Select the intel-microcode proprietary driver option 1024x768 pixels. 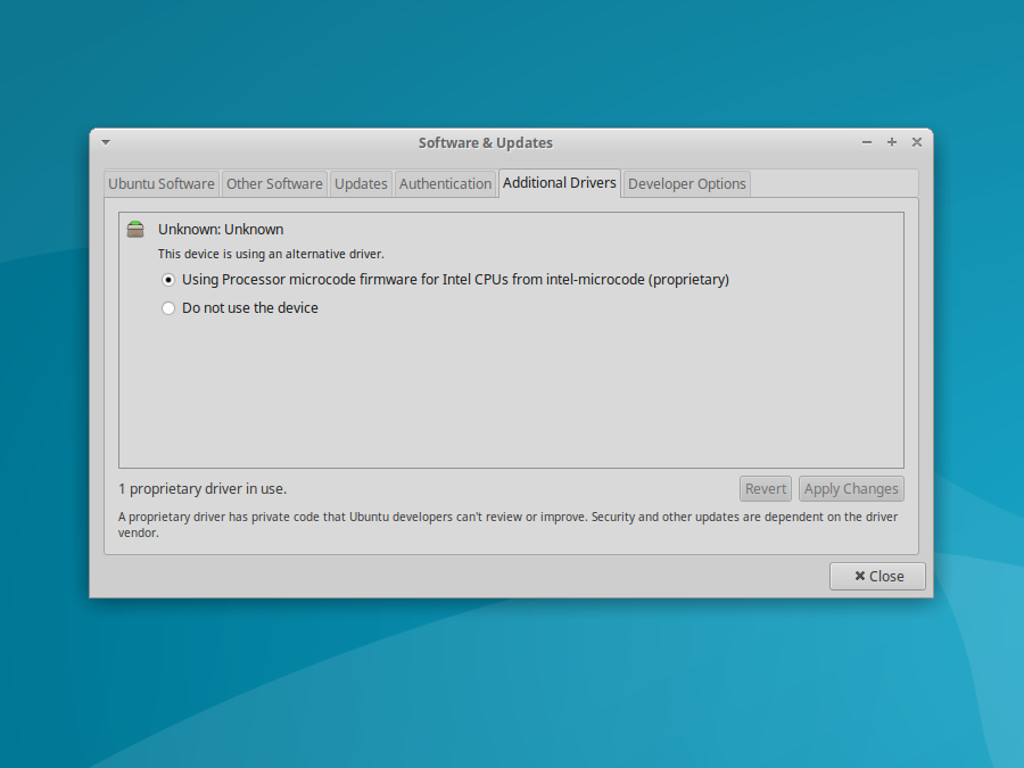[445, 280]
